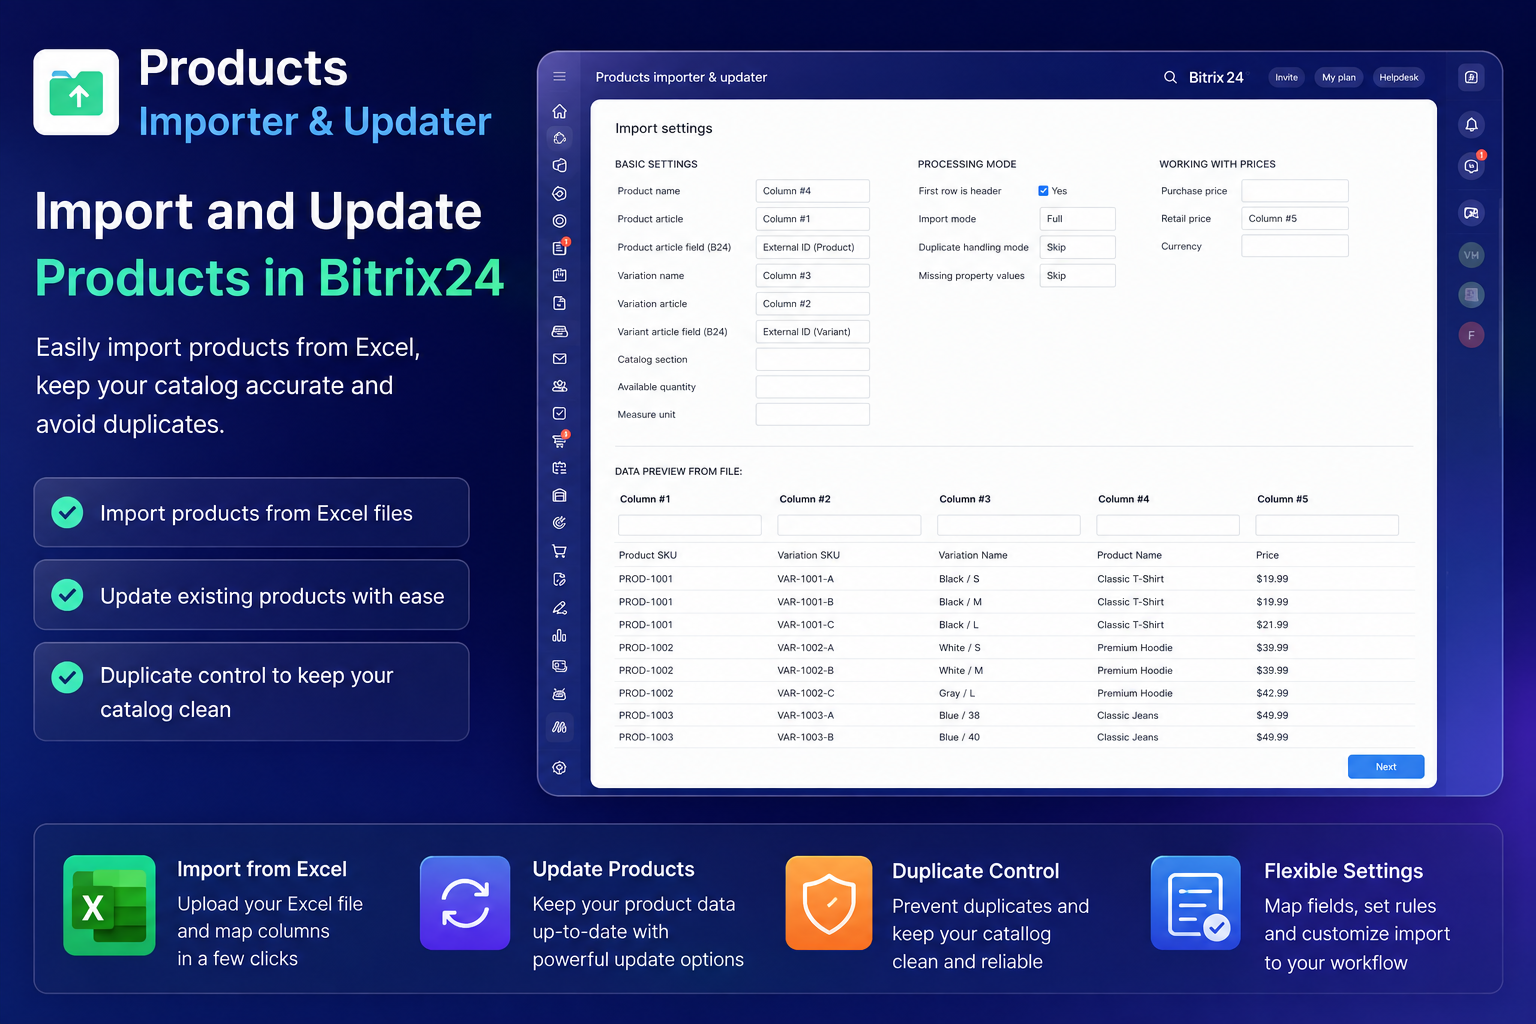Open the Measure unit dropdown

(x=812, y=414)
